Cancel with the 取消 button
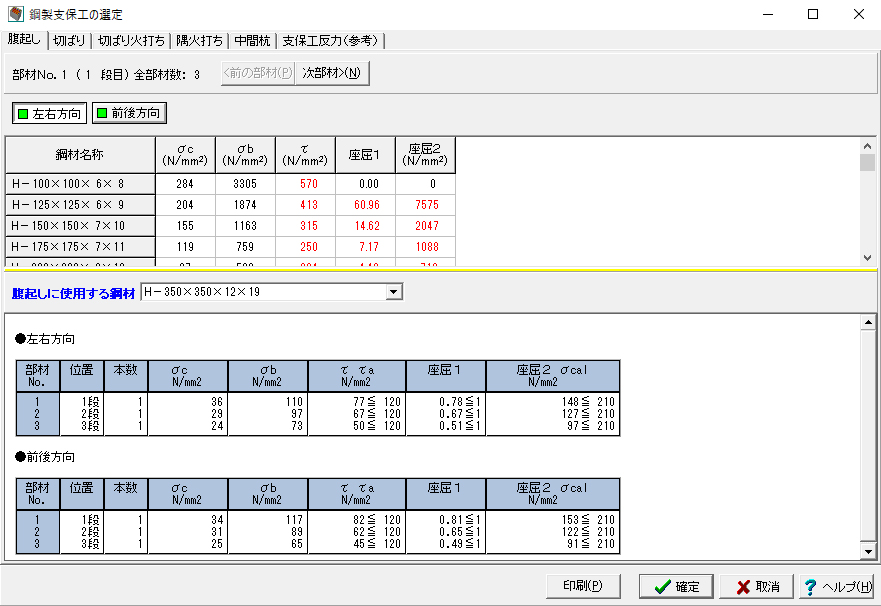This screenshot has height=606, width=881. pos(757,587)
